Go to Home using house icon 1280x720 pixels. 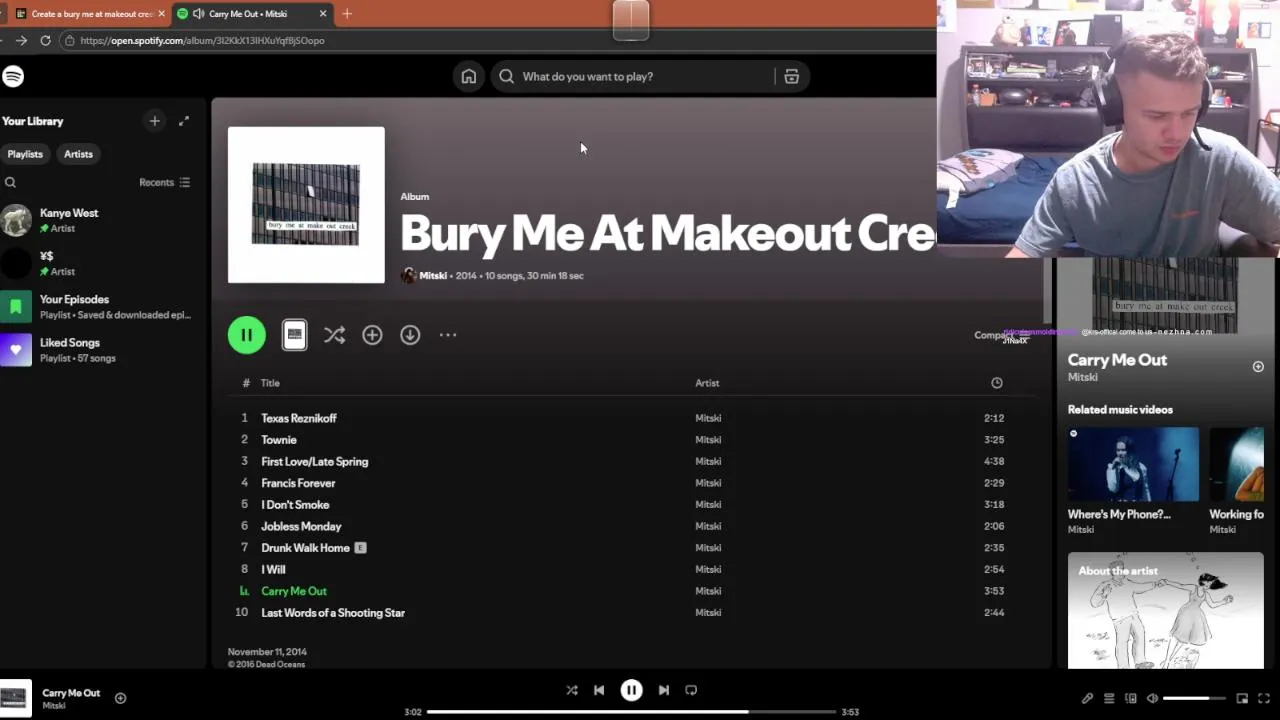pos(468,76)
